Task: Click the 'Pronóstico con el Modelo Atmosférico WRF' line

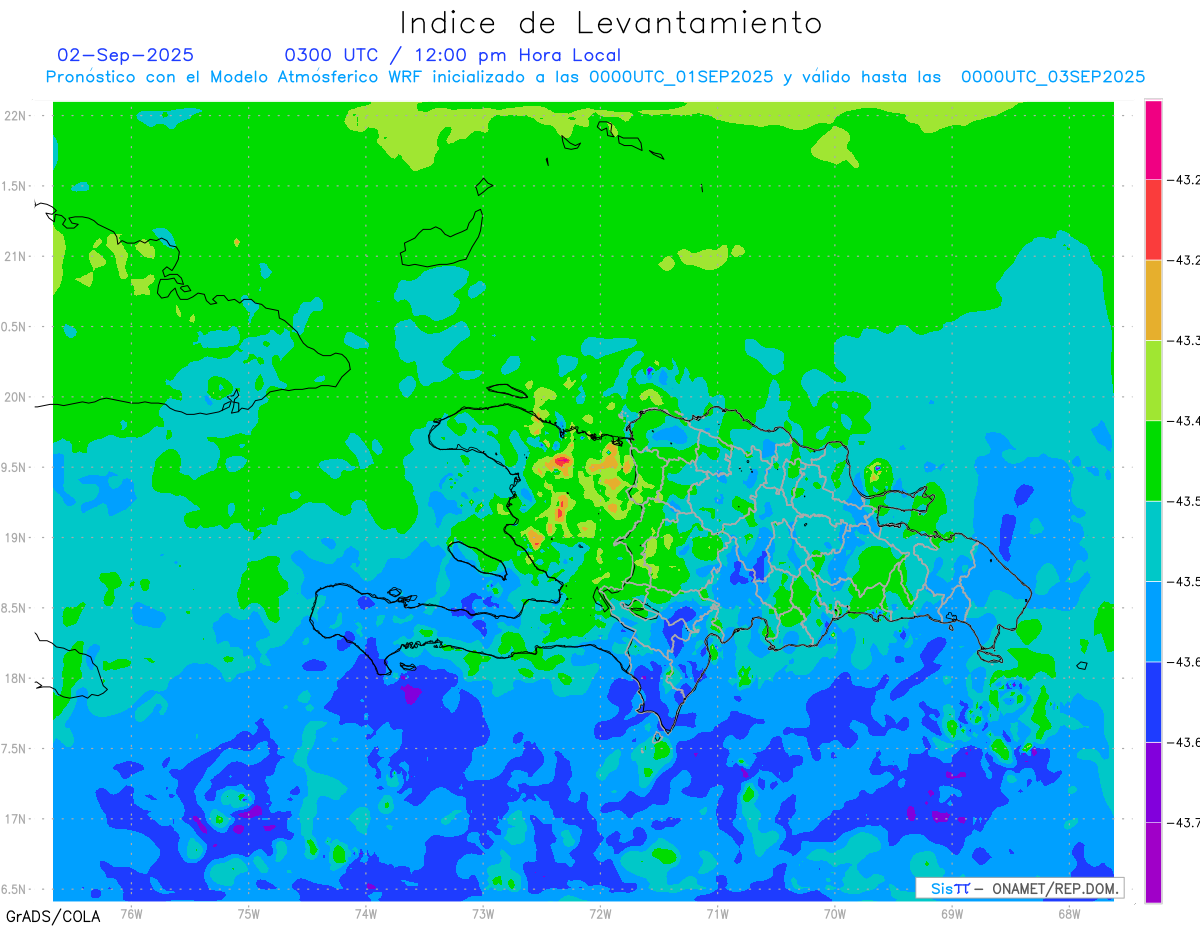Action: click(x=595, y=77)
